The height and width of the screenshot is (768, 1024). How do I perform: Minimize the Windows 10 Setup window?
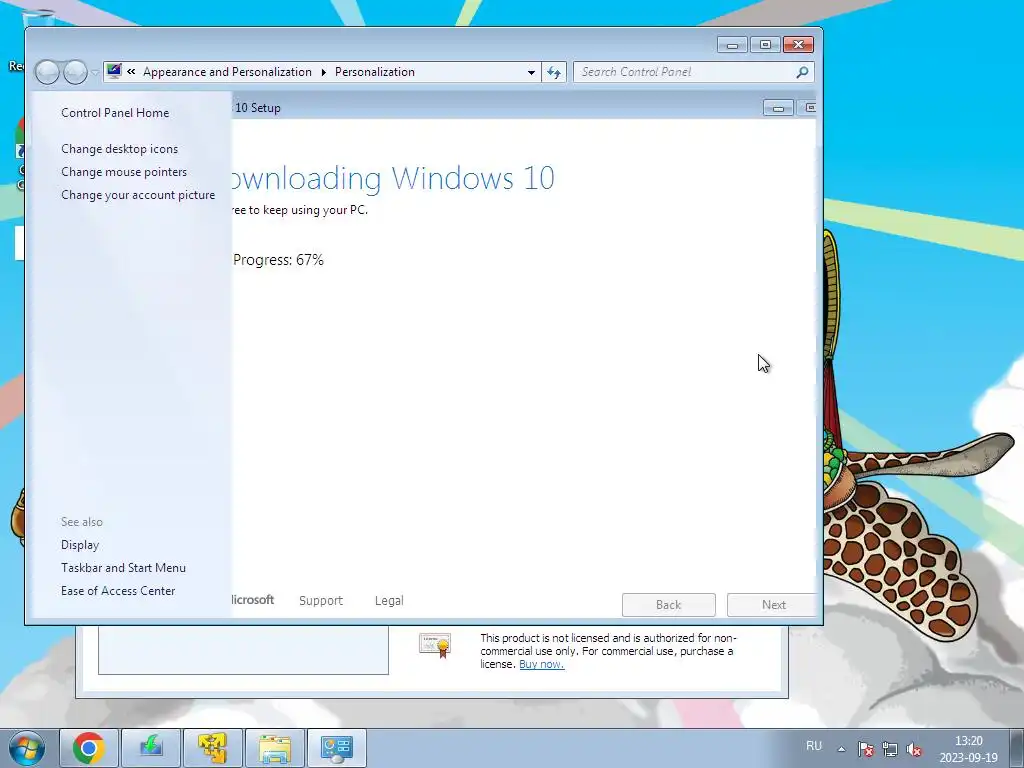[x=778, y=108]
